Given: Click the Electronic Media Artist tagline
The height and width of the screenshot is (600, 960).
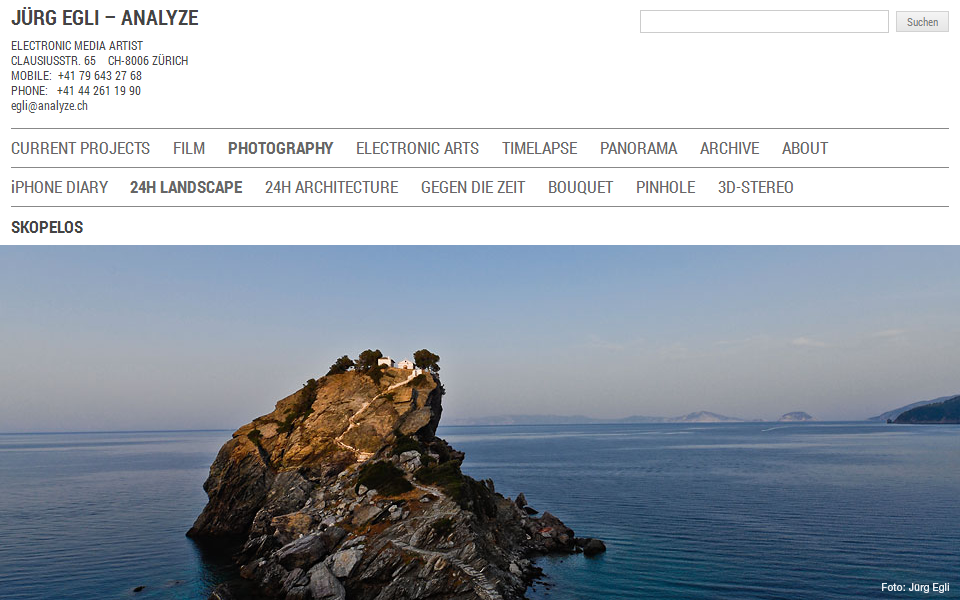Looking at the screenshot, I should (x=77, y=46).
